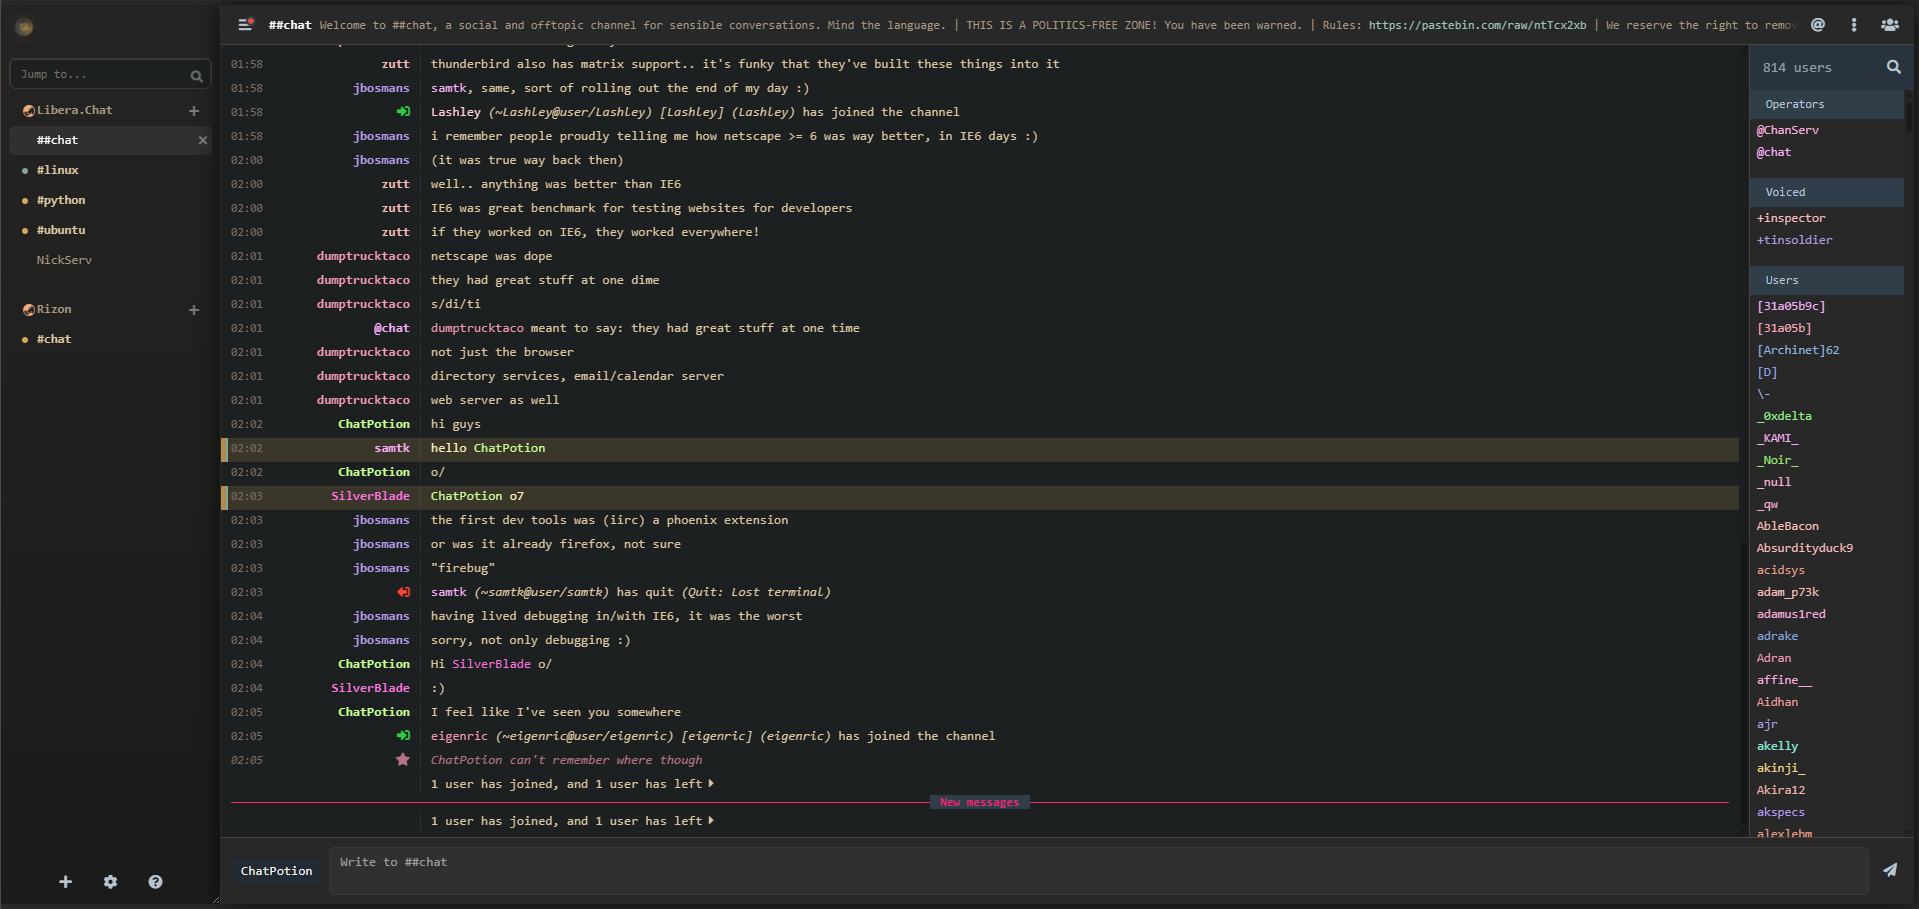Click the New messages marker label
This screenshot has width=1919, height=909.
[979, 802]
